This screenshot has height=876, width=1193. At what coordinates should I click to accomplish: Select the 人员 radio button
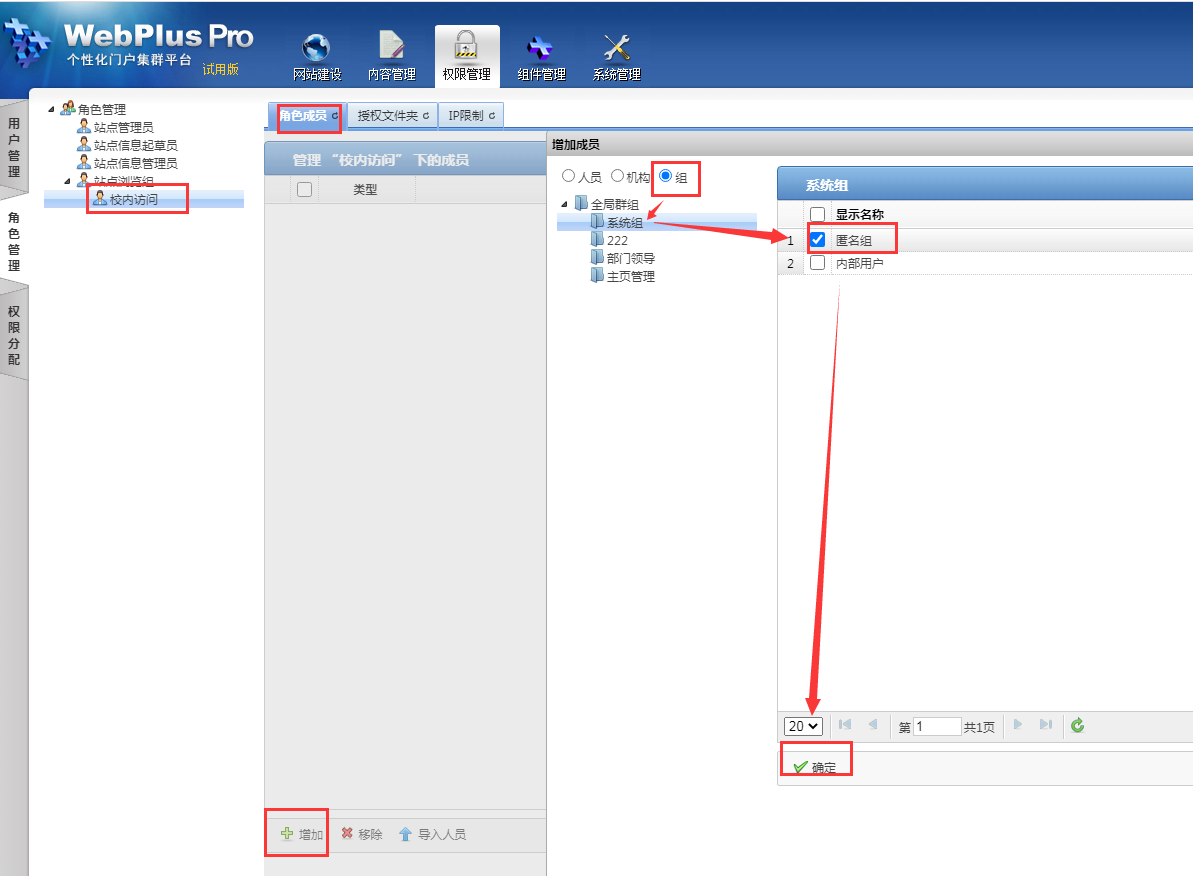tap(569, 176)
